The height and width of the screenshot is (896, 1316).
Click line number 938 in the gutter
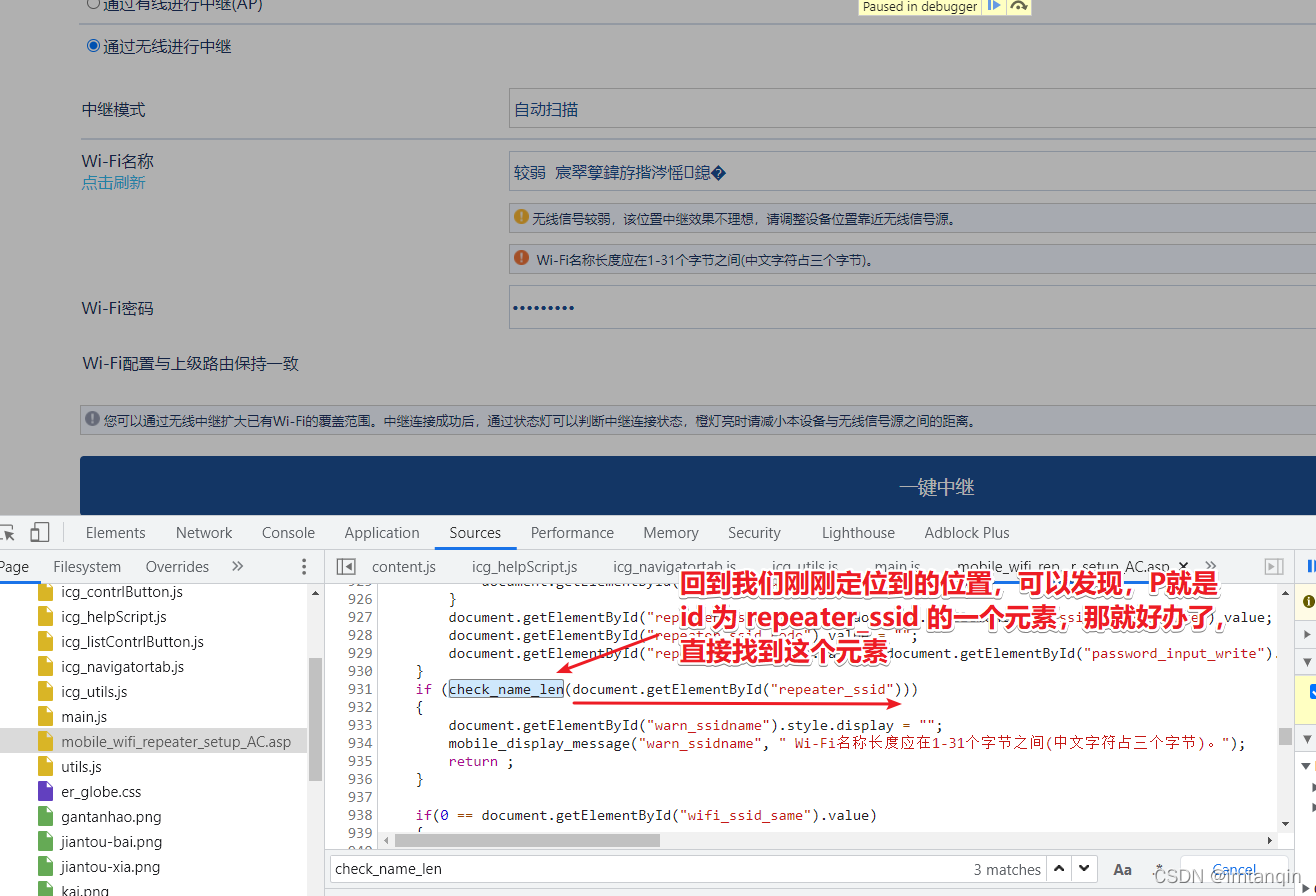[360, 815]
